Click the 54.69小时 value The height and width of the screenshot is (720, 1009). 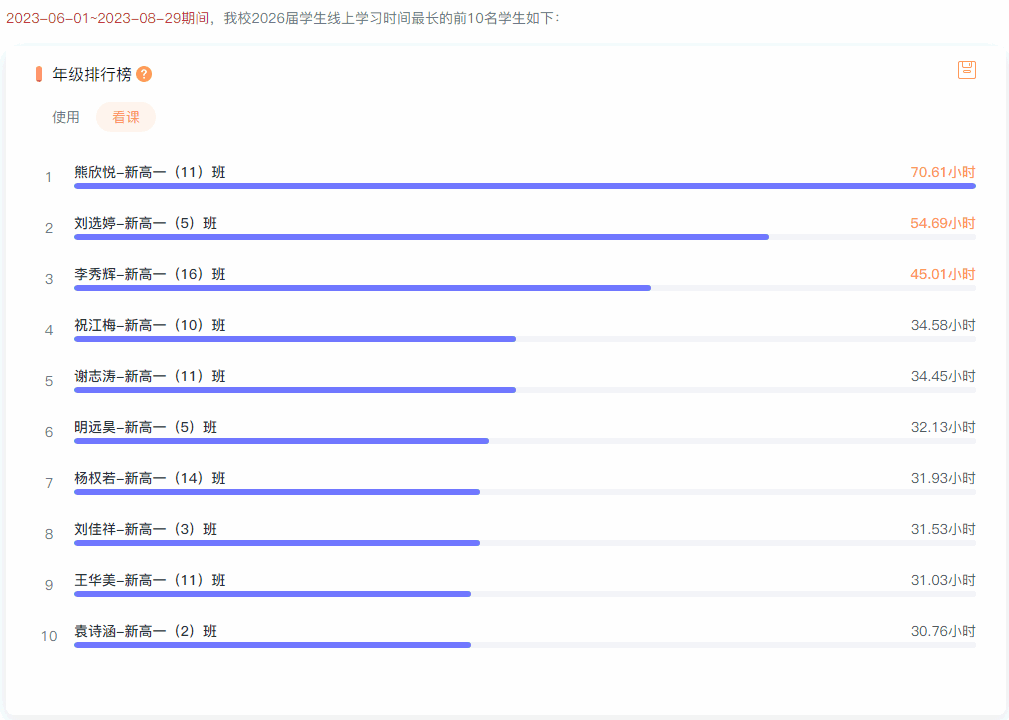[943, 223]
